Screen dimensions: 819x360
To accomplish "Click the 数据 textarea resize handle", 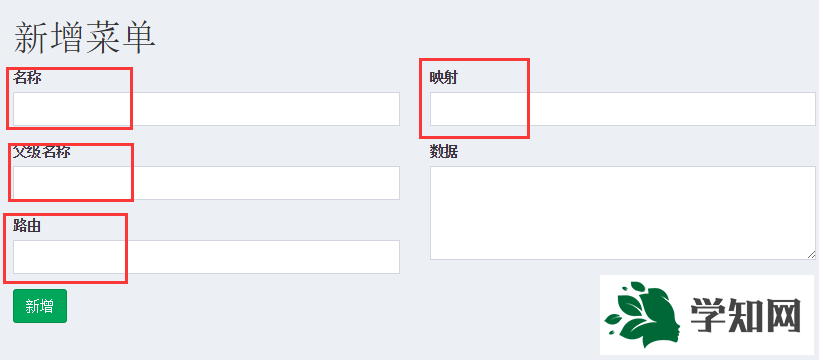I will pyautogui.click(x=811, y=254).
